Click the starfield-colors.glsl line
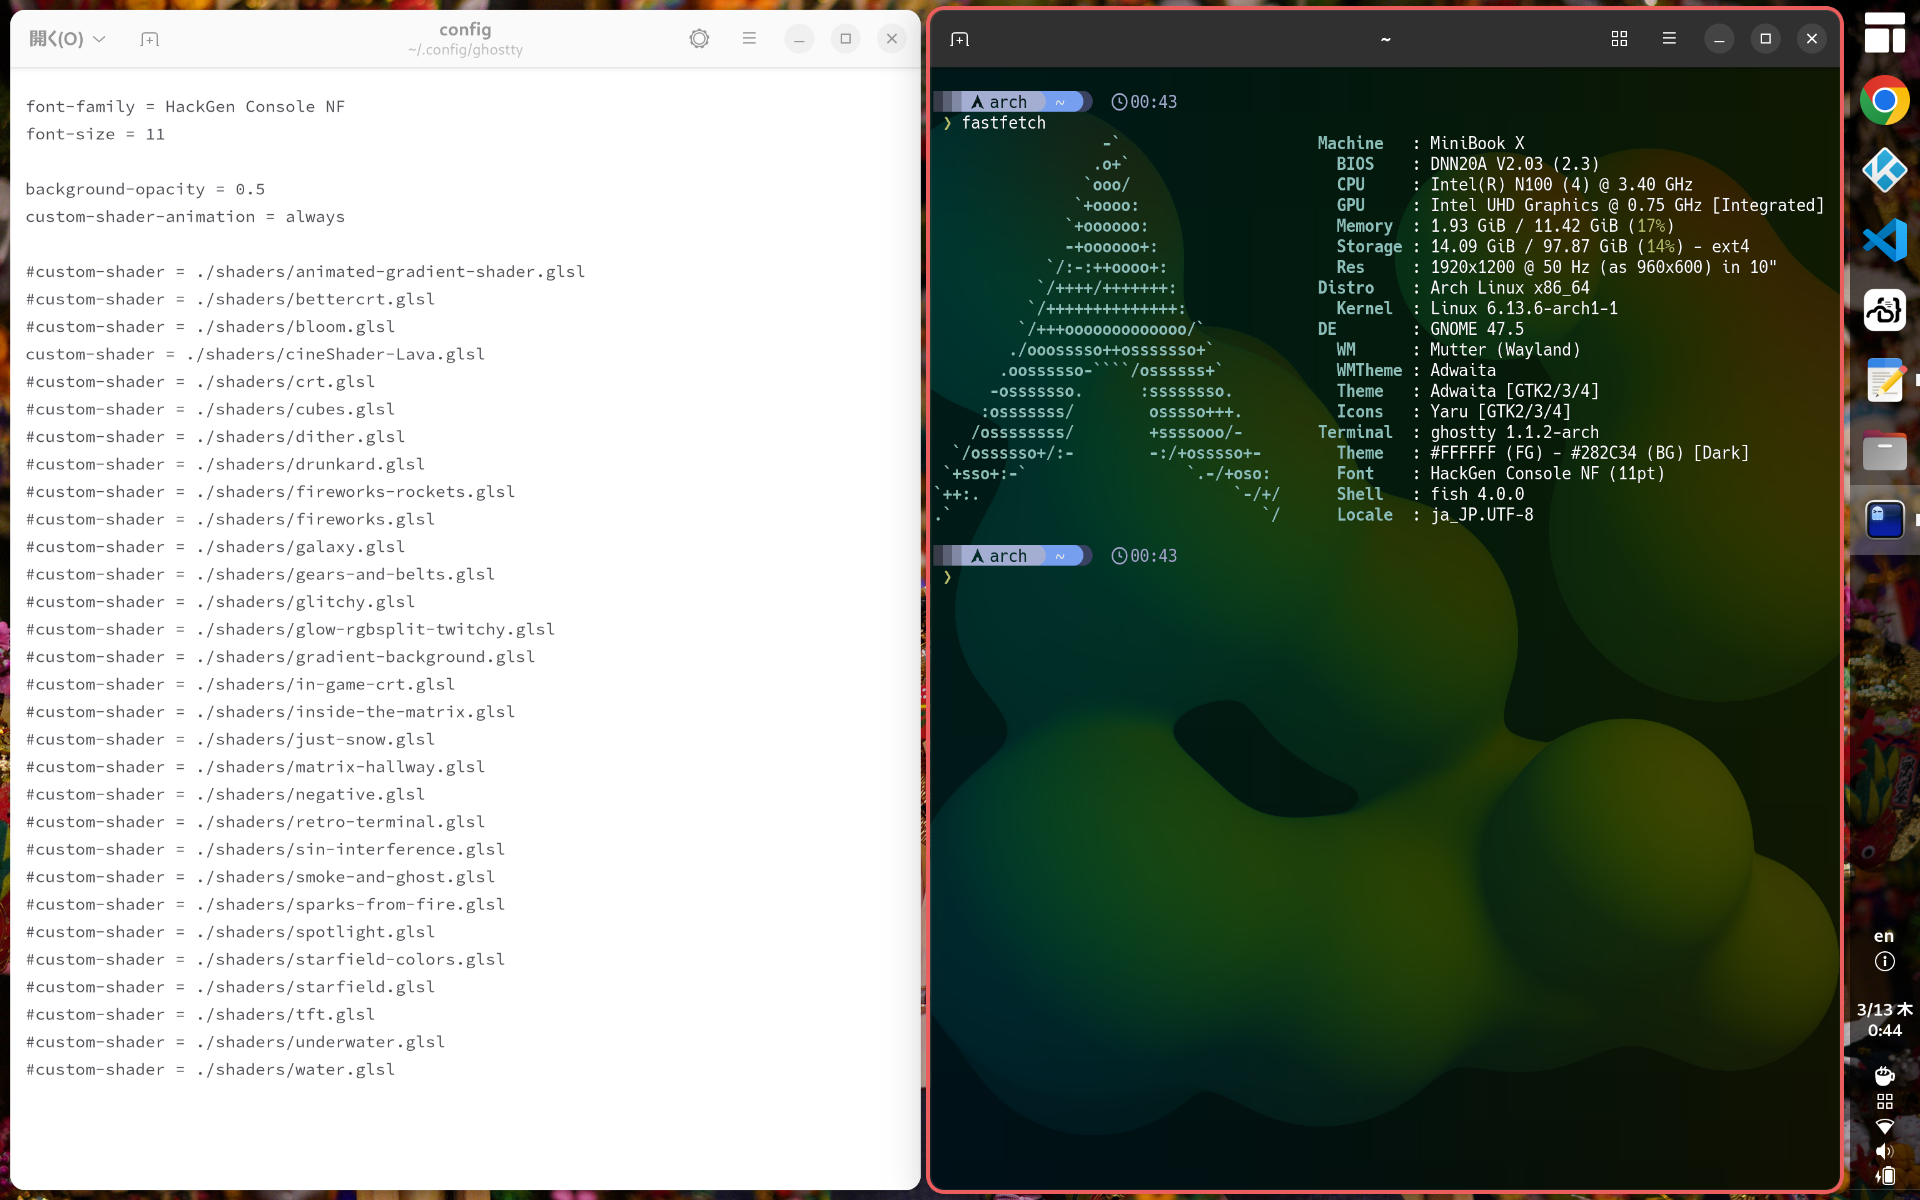Image resolution: width=1920 pixels, height=1200 pixels. 265,959
